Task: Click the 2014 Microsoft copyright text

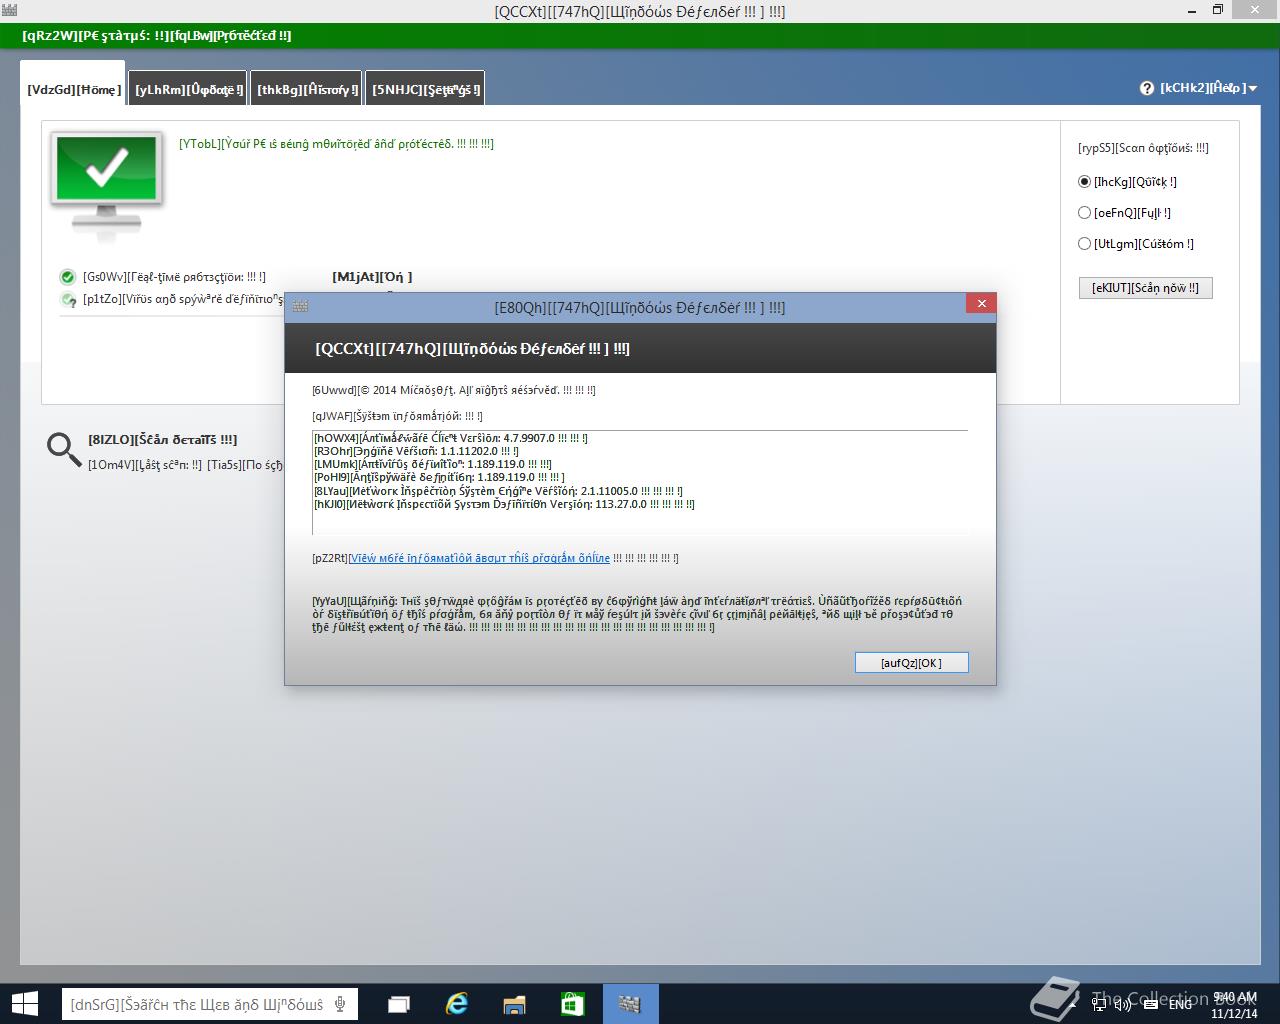Action: (x=454, y=390)
